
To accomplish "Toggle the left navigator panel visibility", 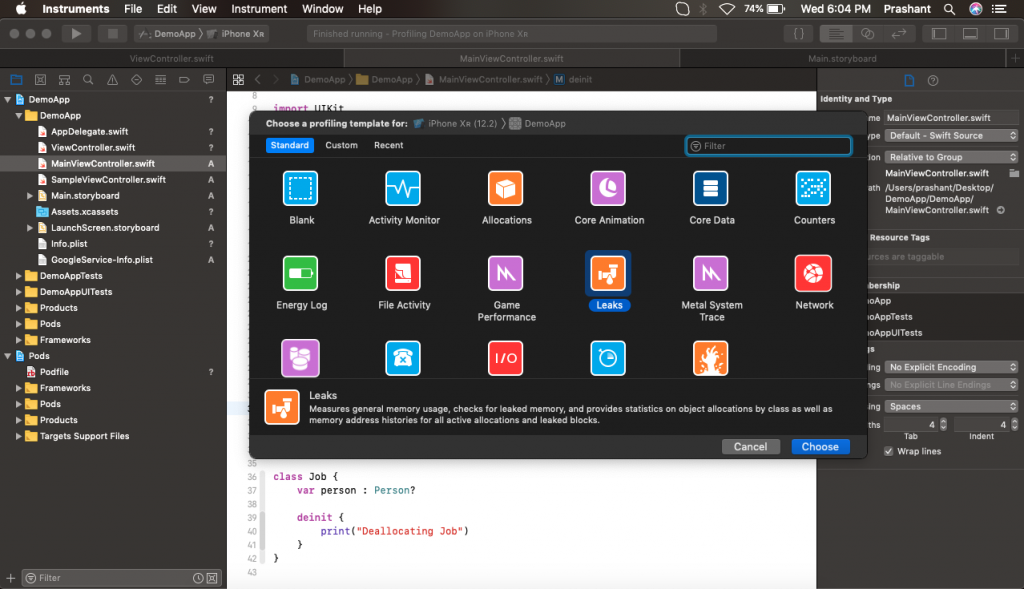I will pos(939,33).
